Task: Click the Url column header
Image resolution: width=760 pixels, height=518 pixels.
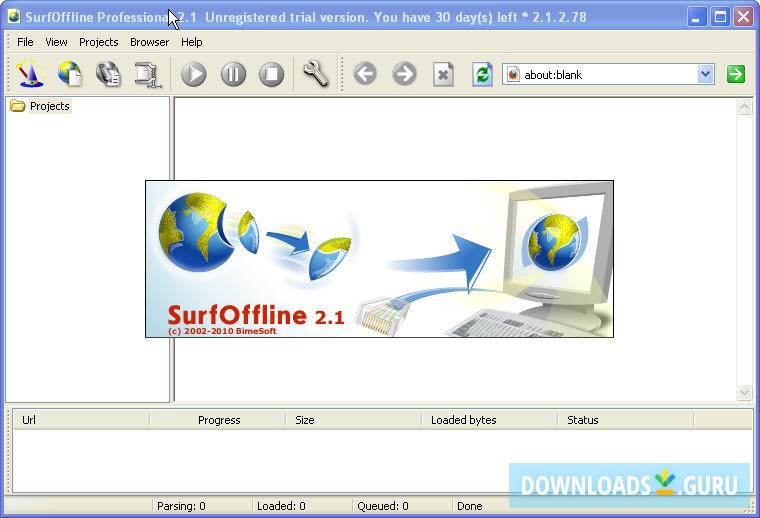Action: click(81, 420)
